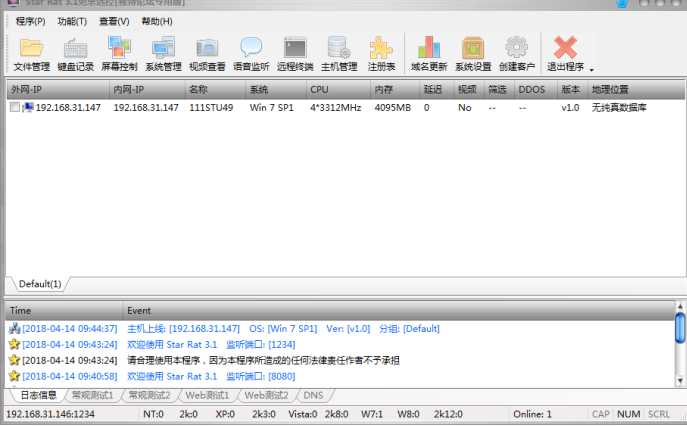Select host name cell 111STU49
This screenshot has width=687, height=426.
[x=211, y=107]
